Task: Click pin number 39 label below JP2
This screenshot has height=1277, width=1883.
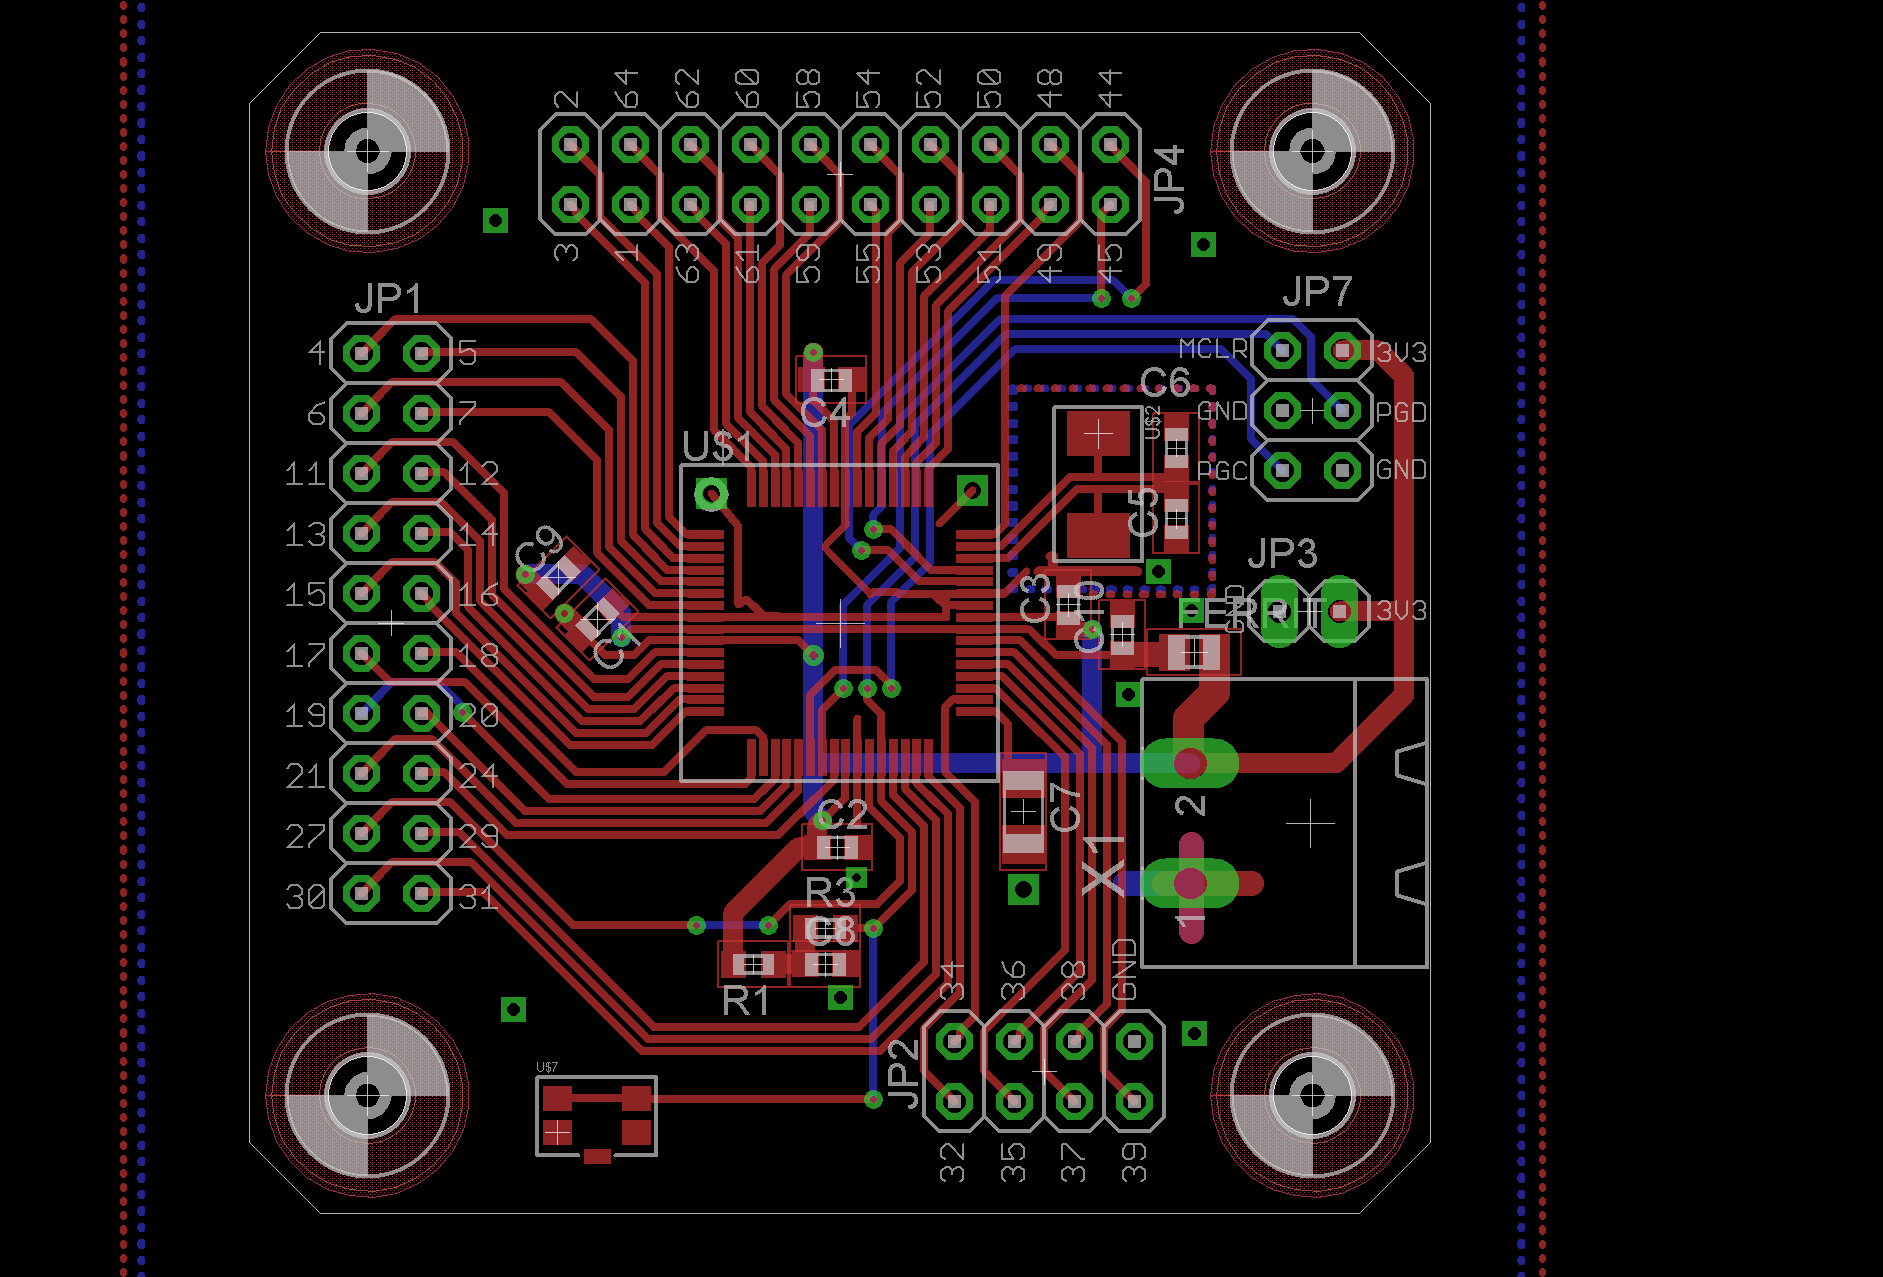Action: pyautogui.click(x=1134, y=1163)
